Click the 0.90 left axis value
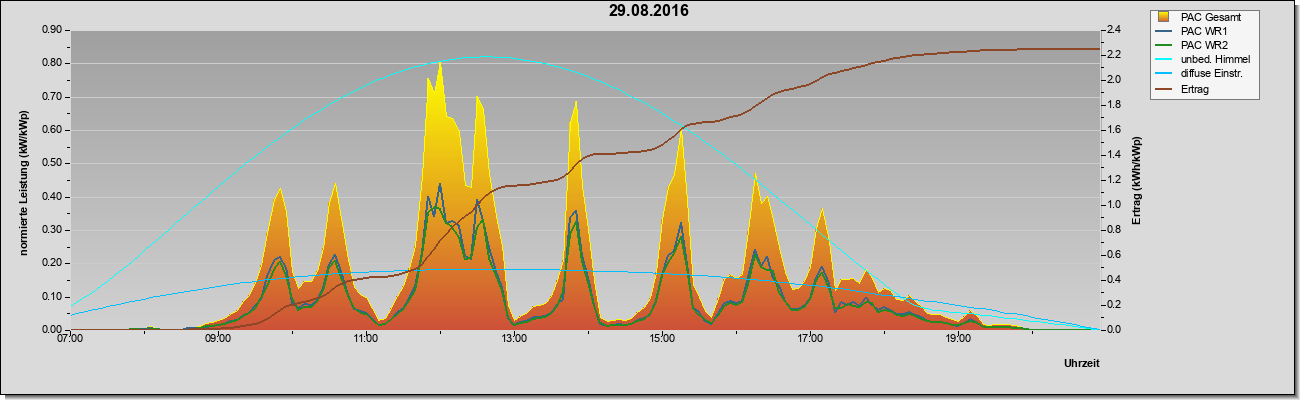Screen dimensions: 1300x400 pos(50,30)
